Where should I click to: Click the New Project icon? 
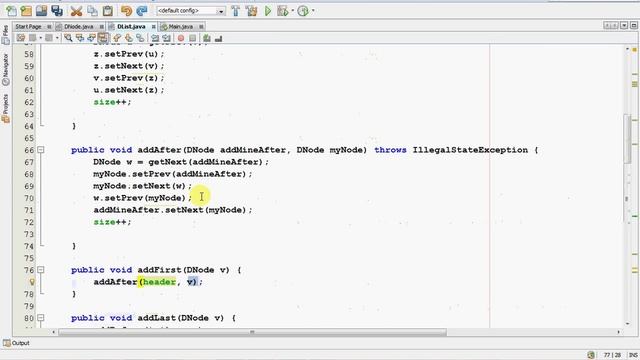point(26,11)
